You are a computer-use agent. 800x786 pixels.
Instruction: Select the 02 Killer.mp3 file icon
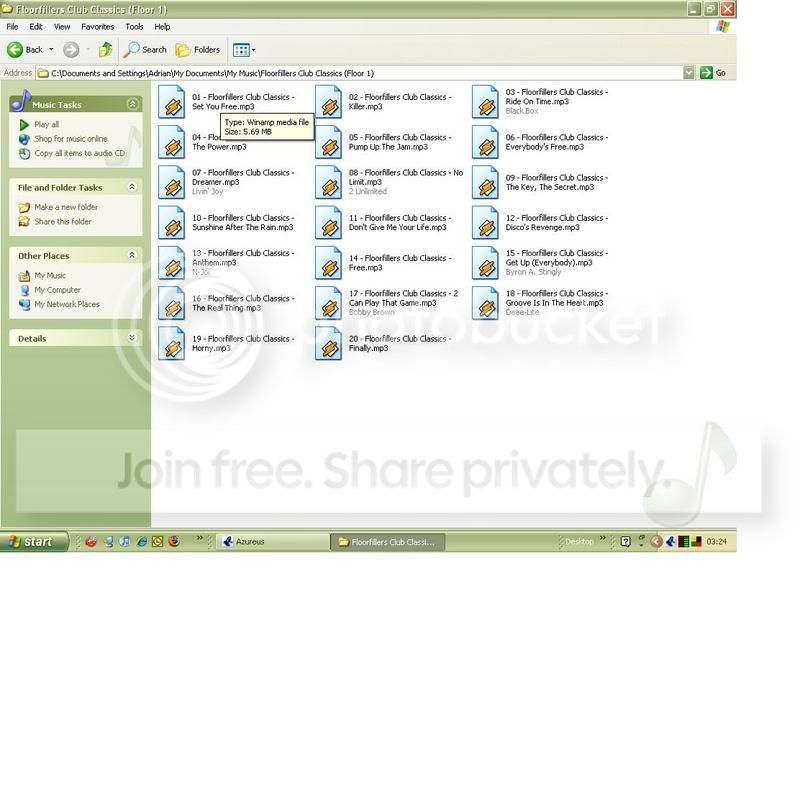click(329, 102)
